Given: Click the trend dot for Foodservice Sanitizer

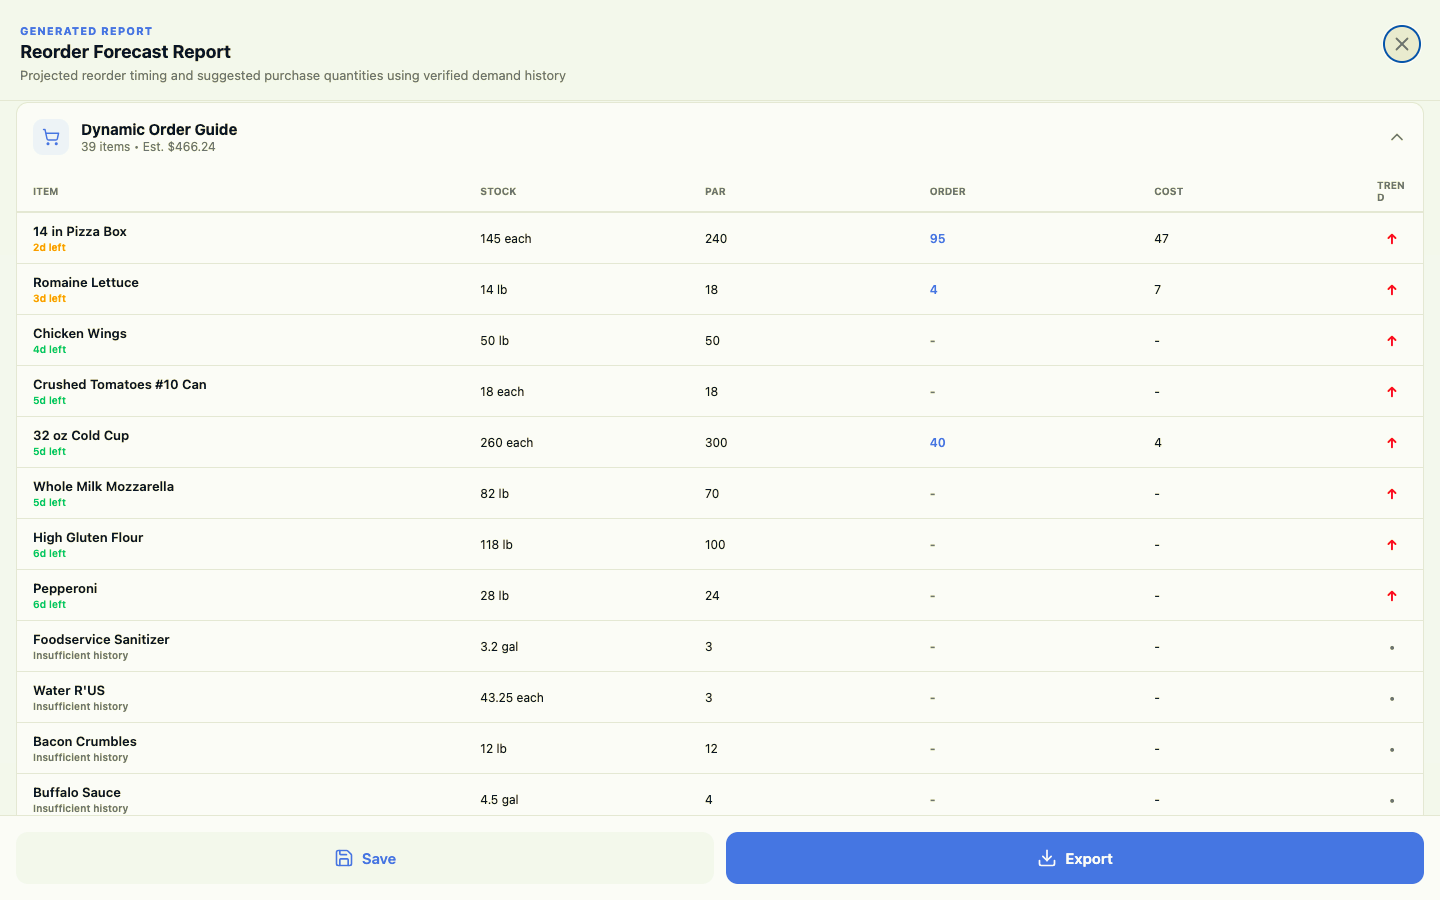Looking at the screenshot, I should (x=1391, y=648).
